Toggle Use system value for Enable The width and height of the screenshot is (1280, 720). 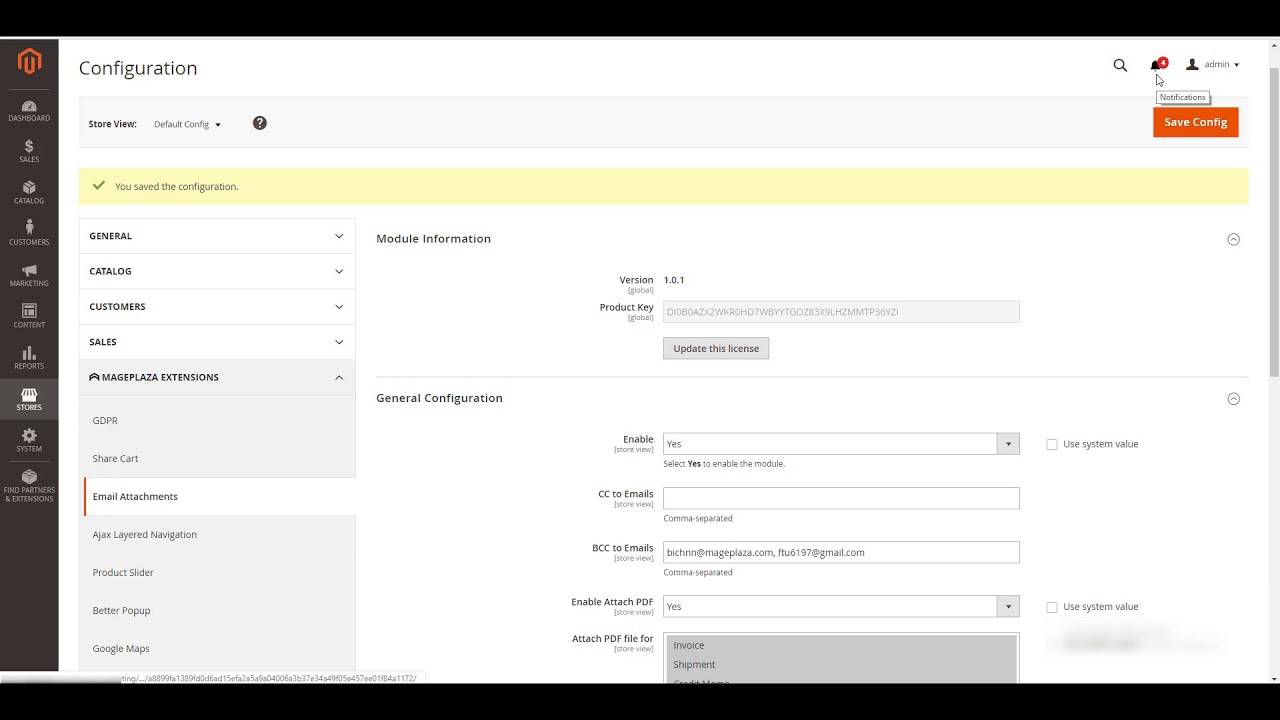(1052, 444)
